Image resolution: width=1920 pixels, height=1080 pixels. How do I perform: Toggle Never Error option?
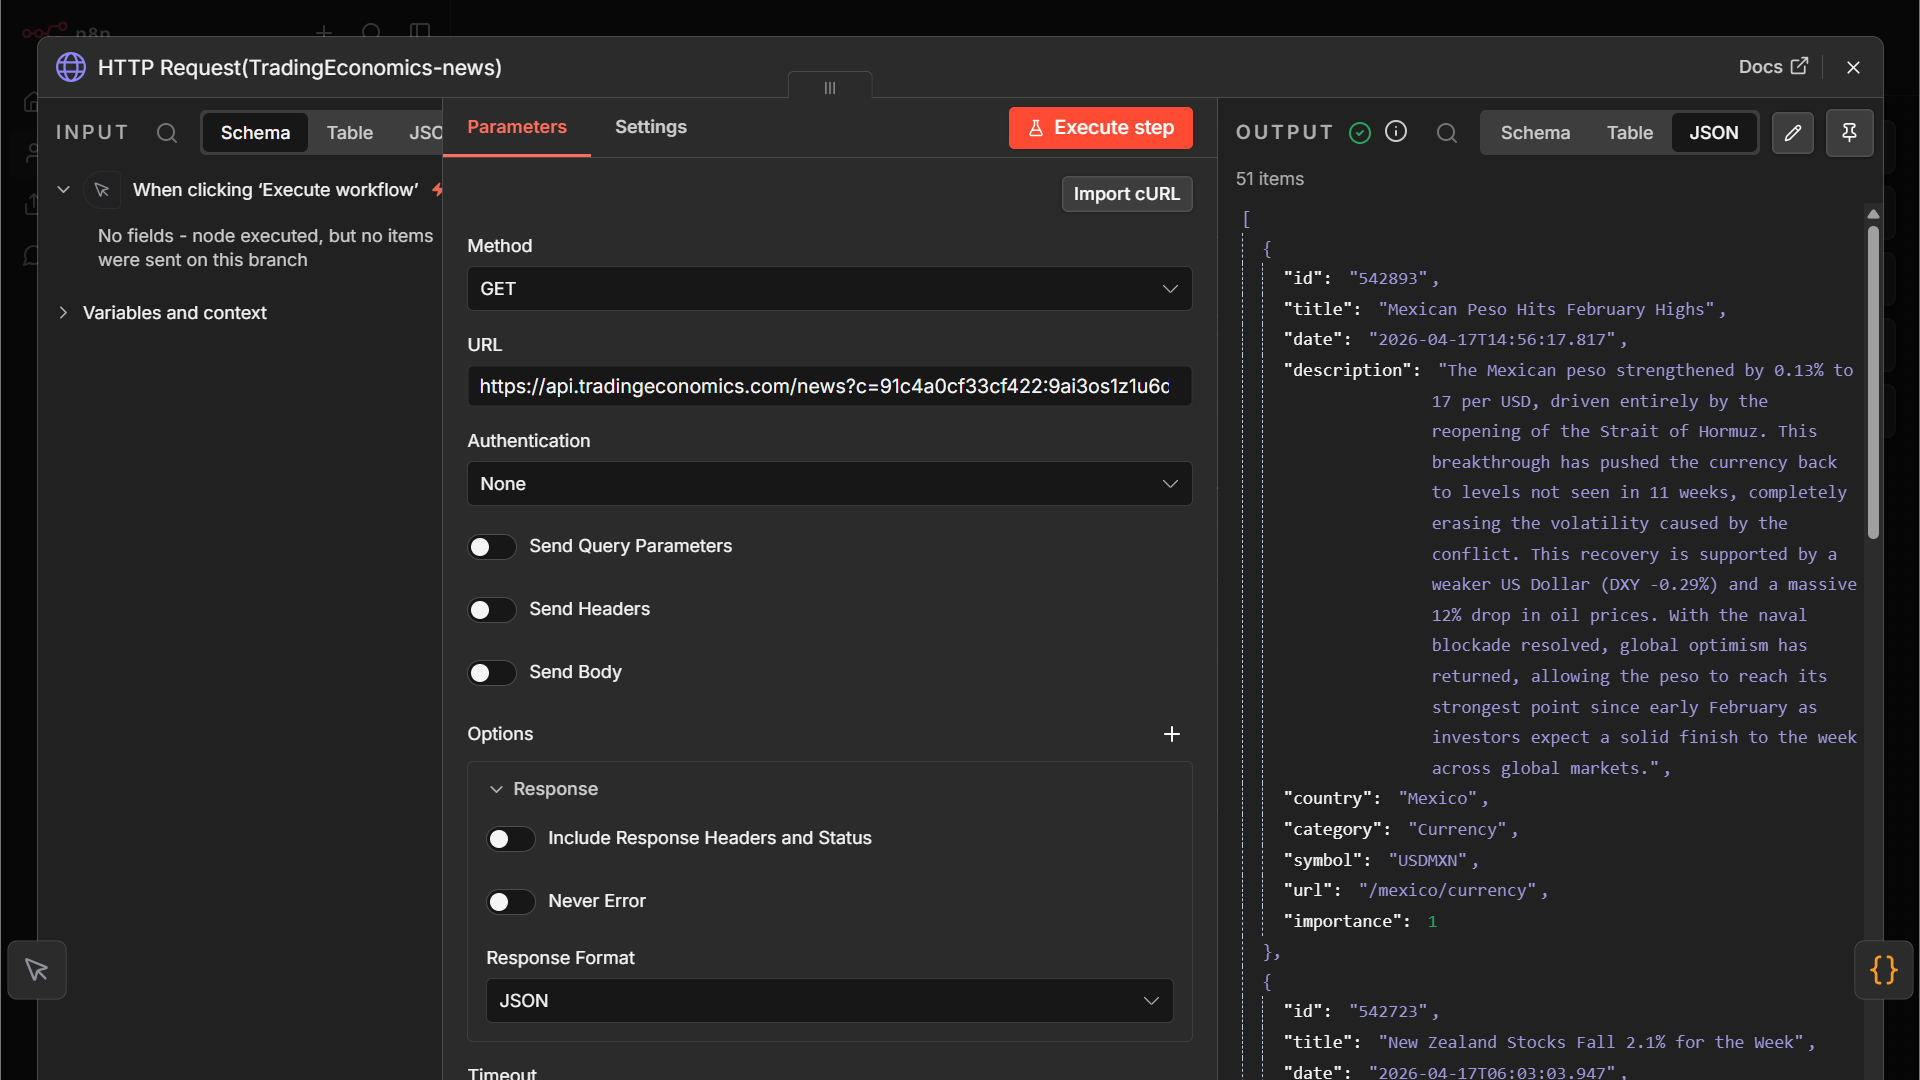511,902
